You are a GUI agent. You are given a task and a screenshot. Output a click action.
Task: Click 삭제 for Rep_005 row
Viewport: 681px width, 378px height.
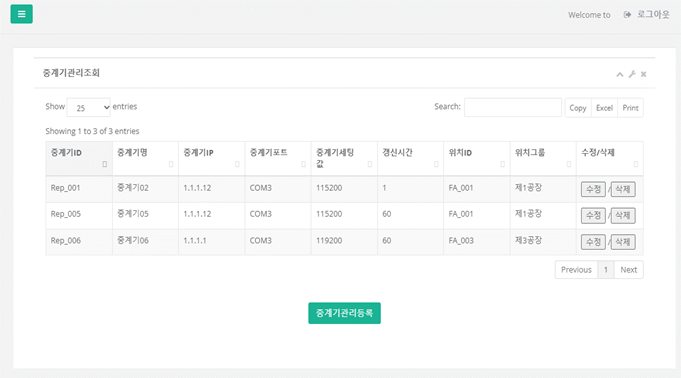pos(623,216)
